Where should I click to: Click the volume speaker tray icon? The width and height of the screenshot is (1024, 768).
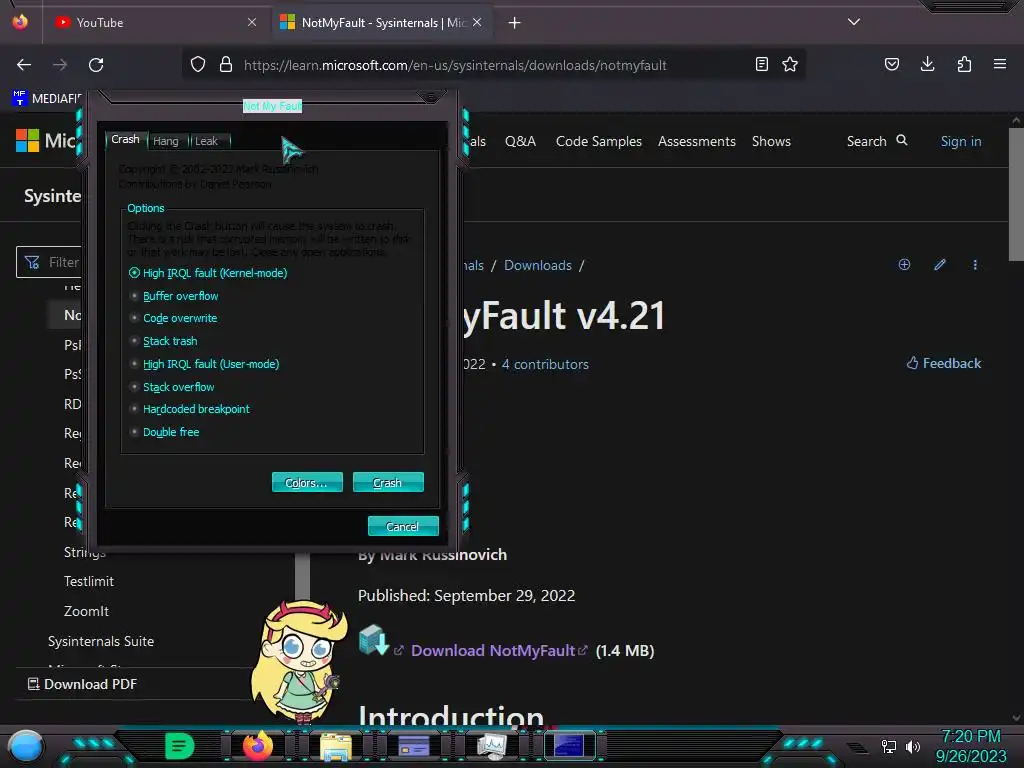click(x=912, y=746)
